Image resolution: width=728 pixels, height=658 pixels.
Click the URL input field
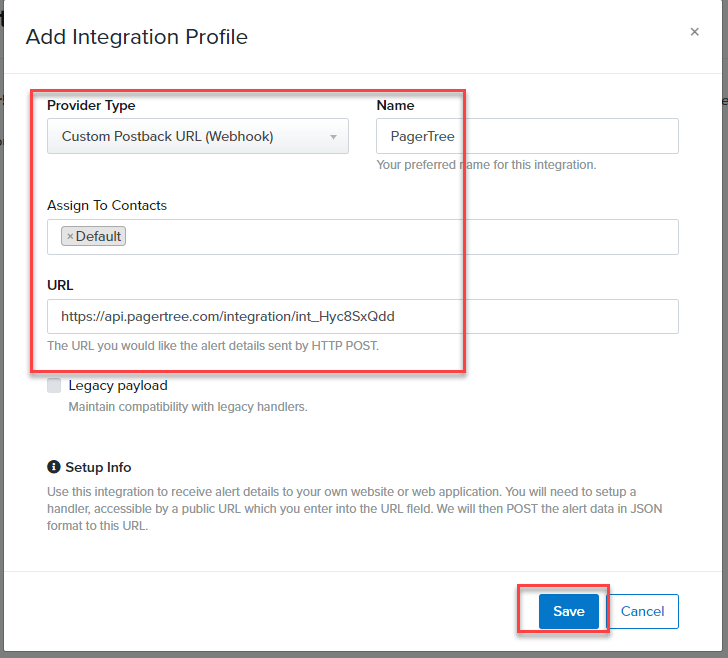tap(363, 316)
